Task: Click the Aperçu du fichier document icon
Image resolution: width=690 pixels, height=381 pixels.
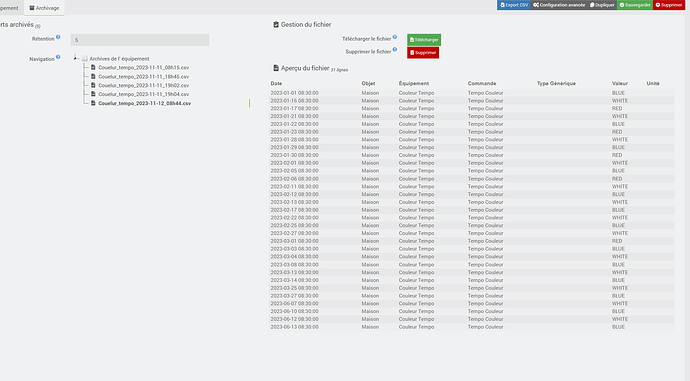Action: [276, 68]
